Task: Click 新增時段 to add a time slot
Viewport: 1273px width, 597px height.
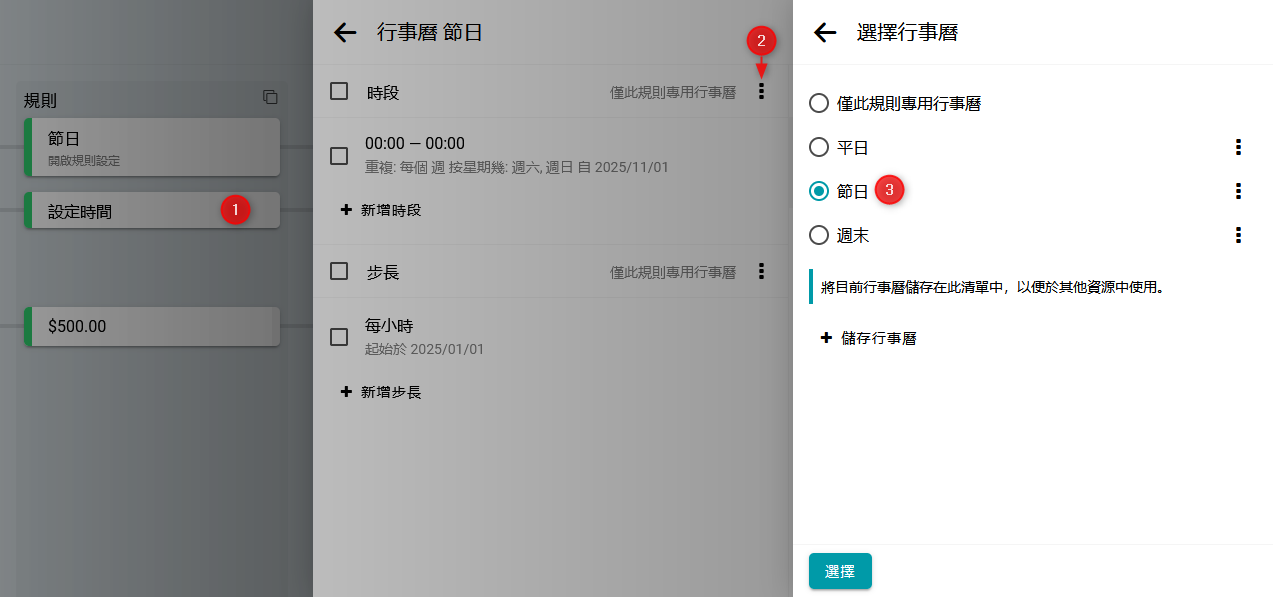Action: click(381, 210)
